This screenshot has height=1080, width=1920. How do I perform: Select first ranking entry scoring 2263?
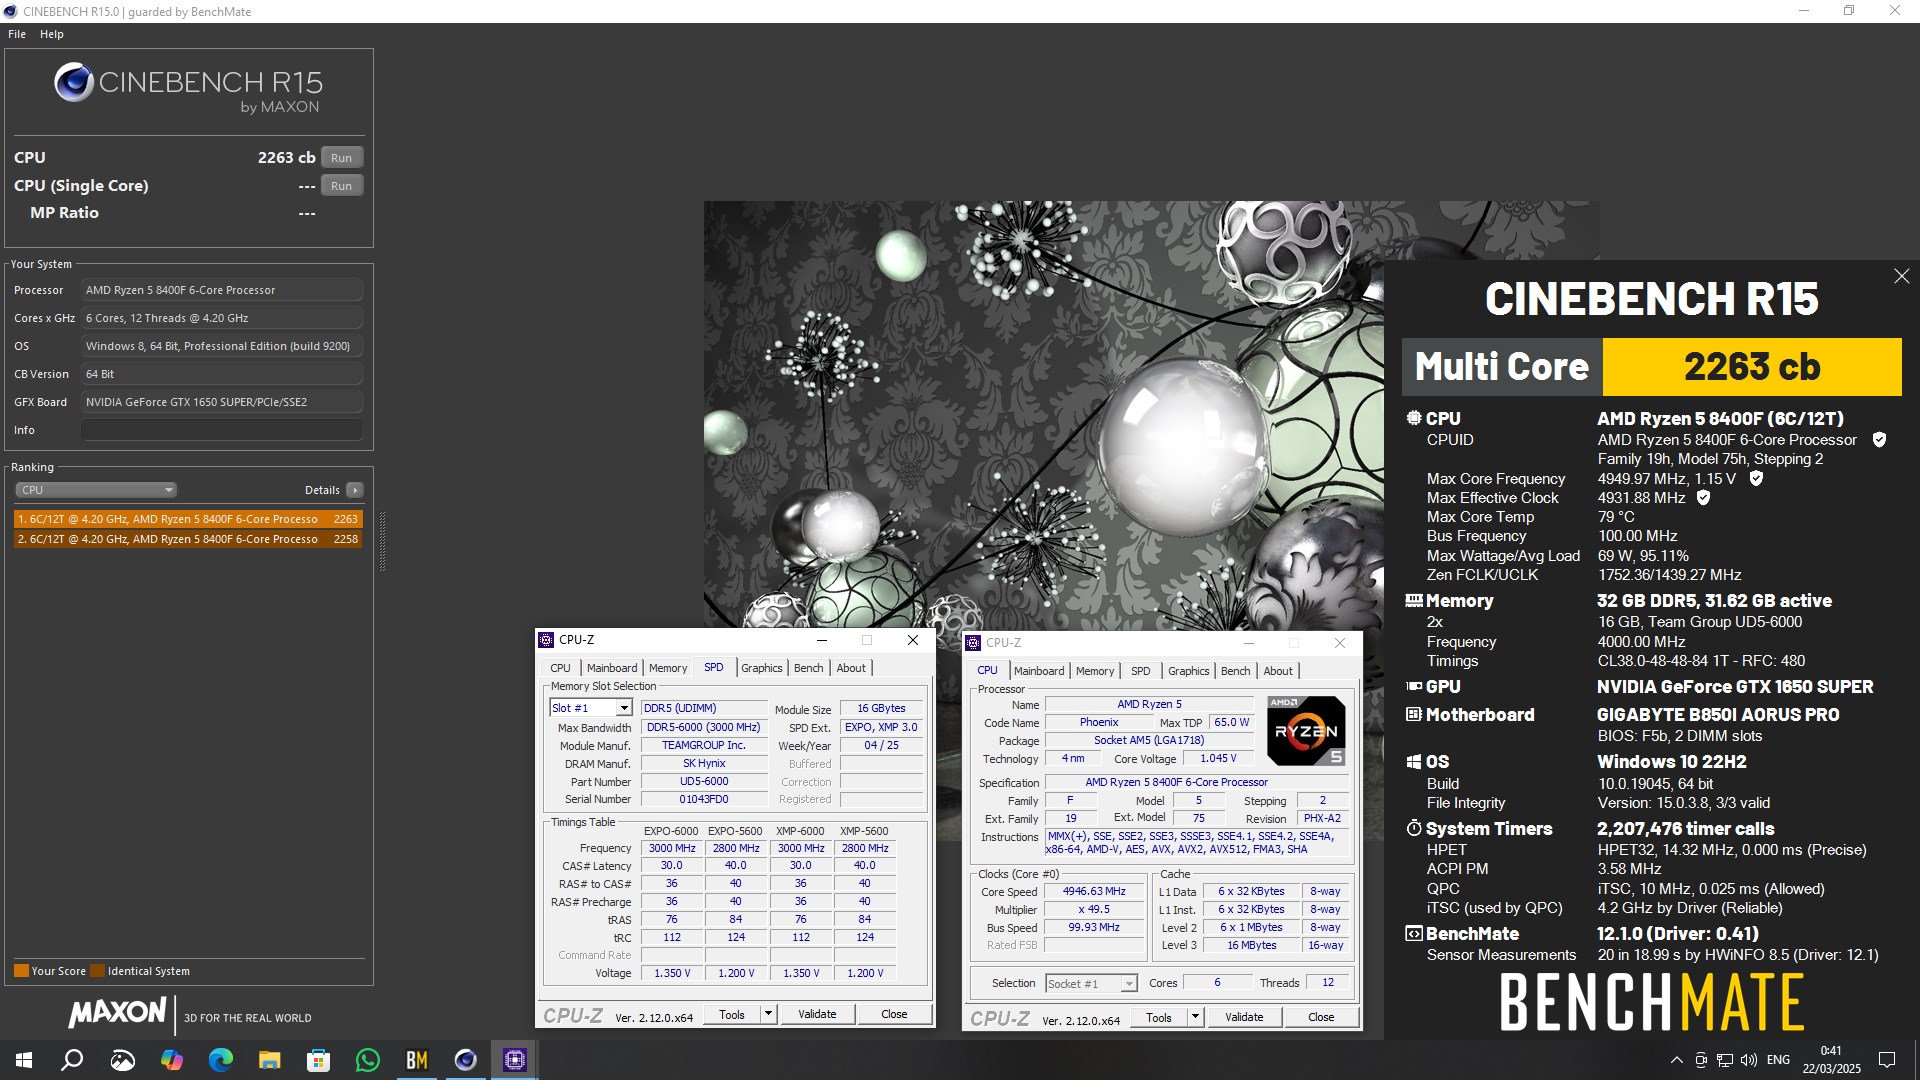coord(188,519)
